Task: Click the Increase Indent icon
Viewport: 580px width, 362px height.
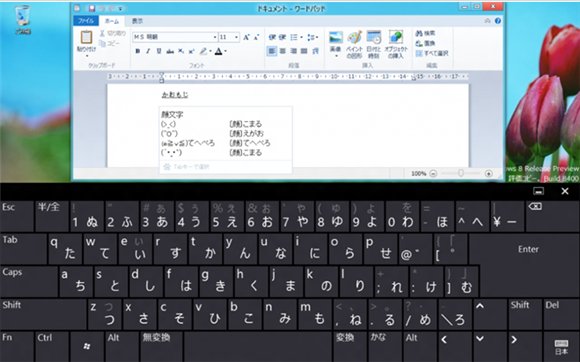Action: click(282, 37)
